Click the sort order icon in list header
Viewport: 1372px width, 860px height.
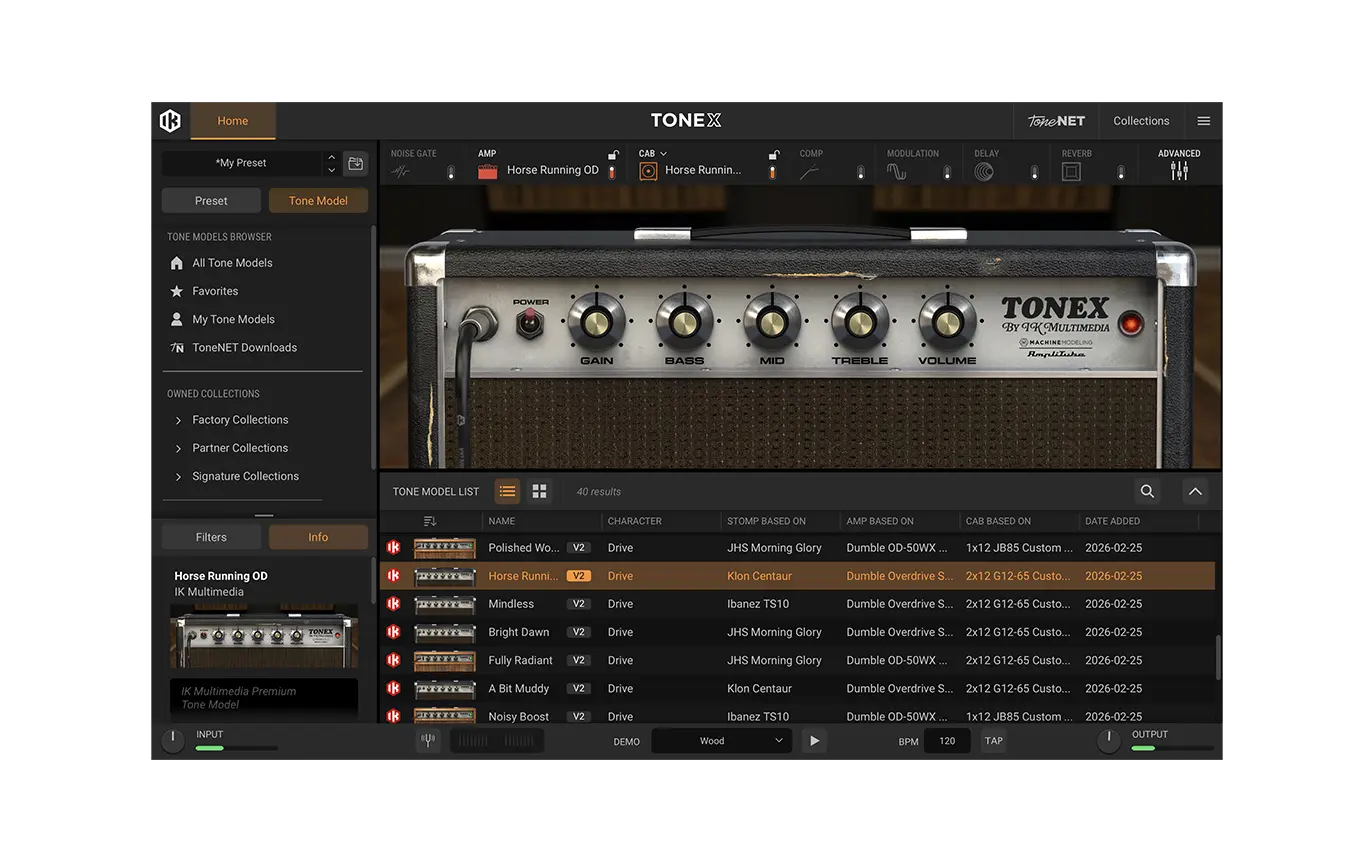[430, 521]
